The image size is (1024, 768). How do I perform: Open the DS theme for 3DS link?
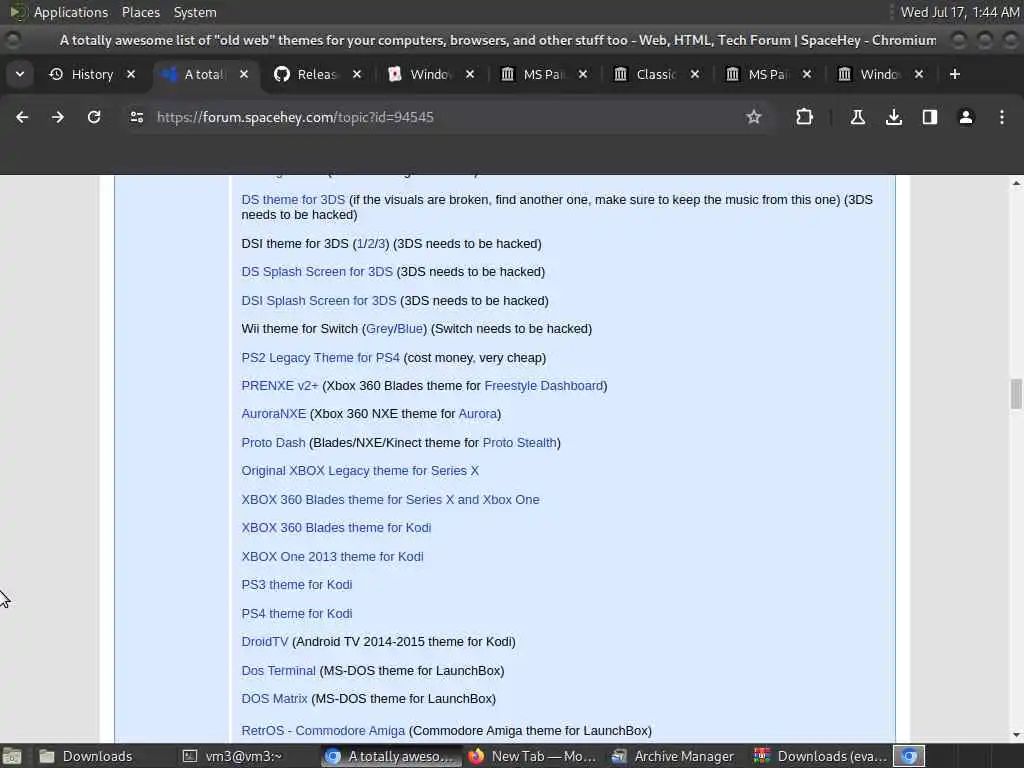(x=293, y=199)
